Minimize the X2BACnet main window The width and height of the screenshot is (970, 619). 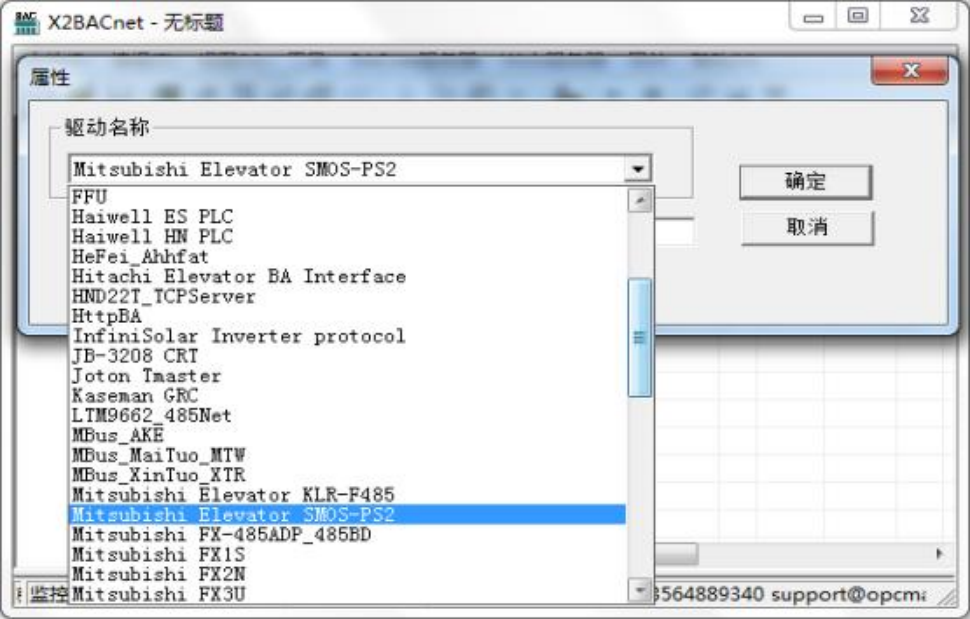[x=813, y=17]
